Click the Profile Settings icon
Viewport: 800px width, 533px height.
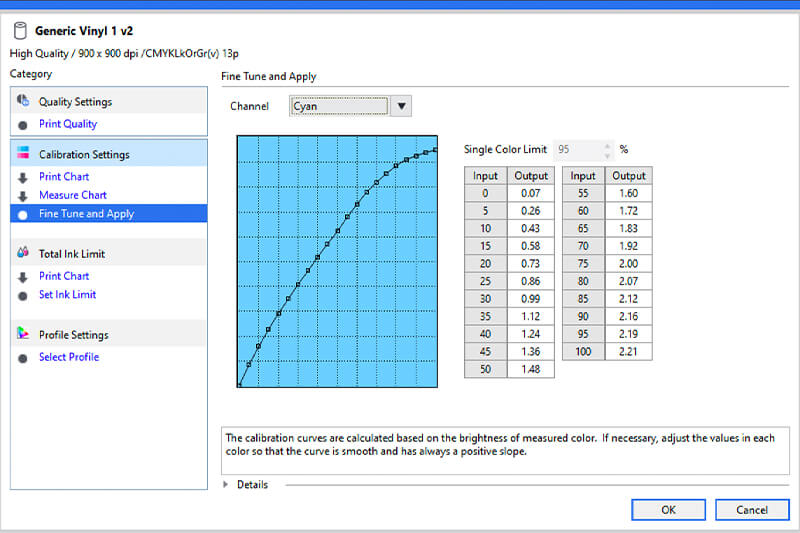point(23,334)
